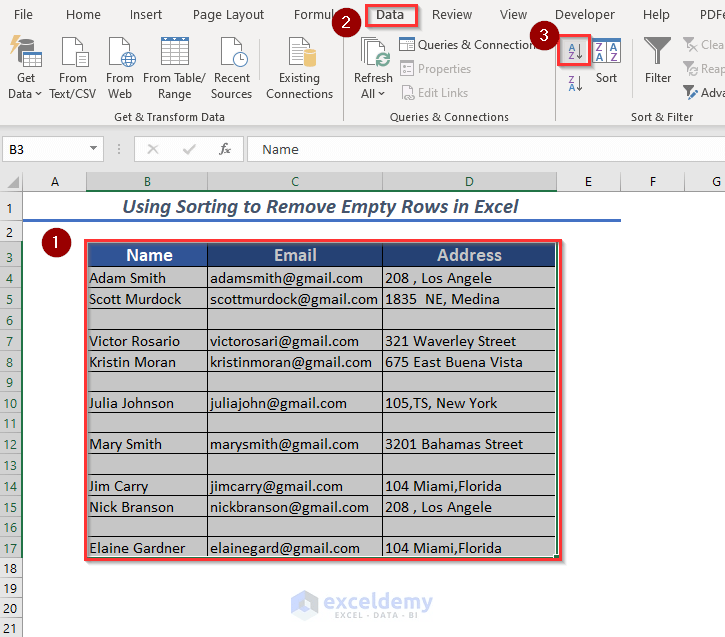Reapply the filter

pos(703,69)
